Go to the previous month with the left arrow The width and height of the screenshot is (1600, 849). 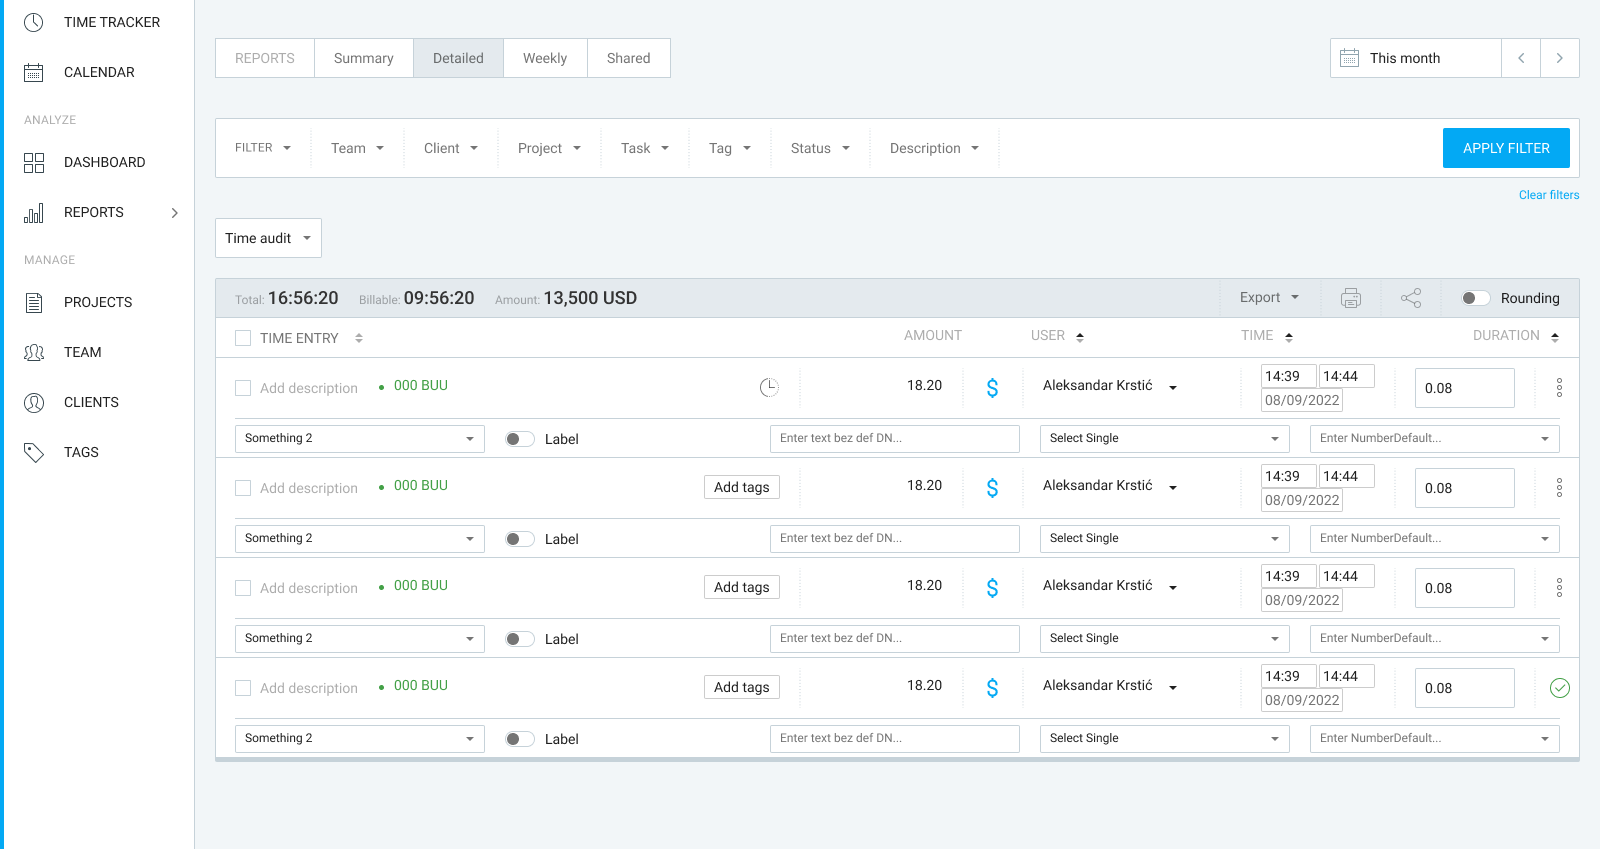point(1521,58)
